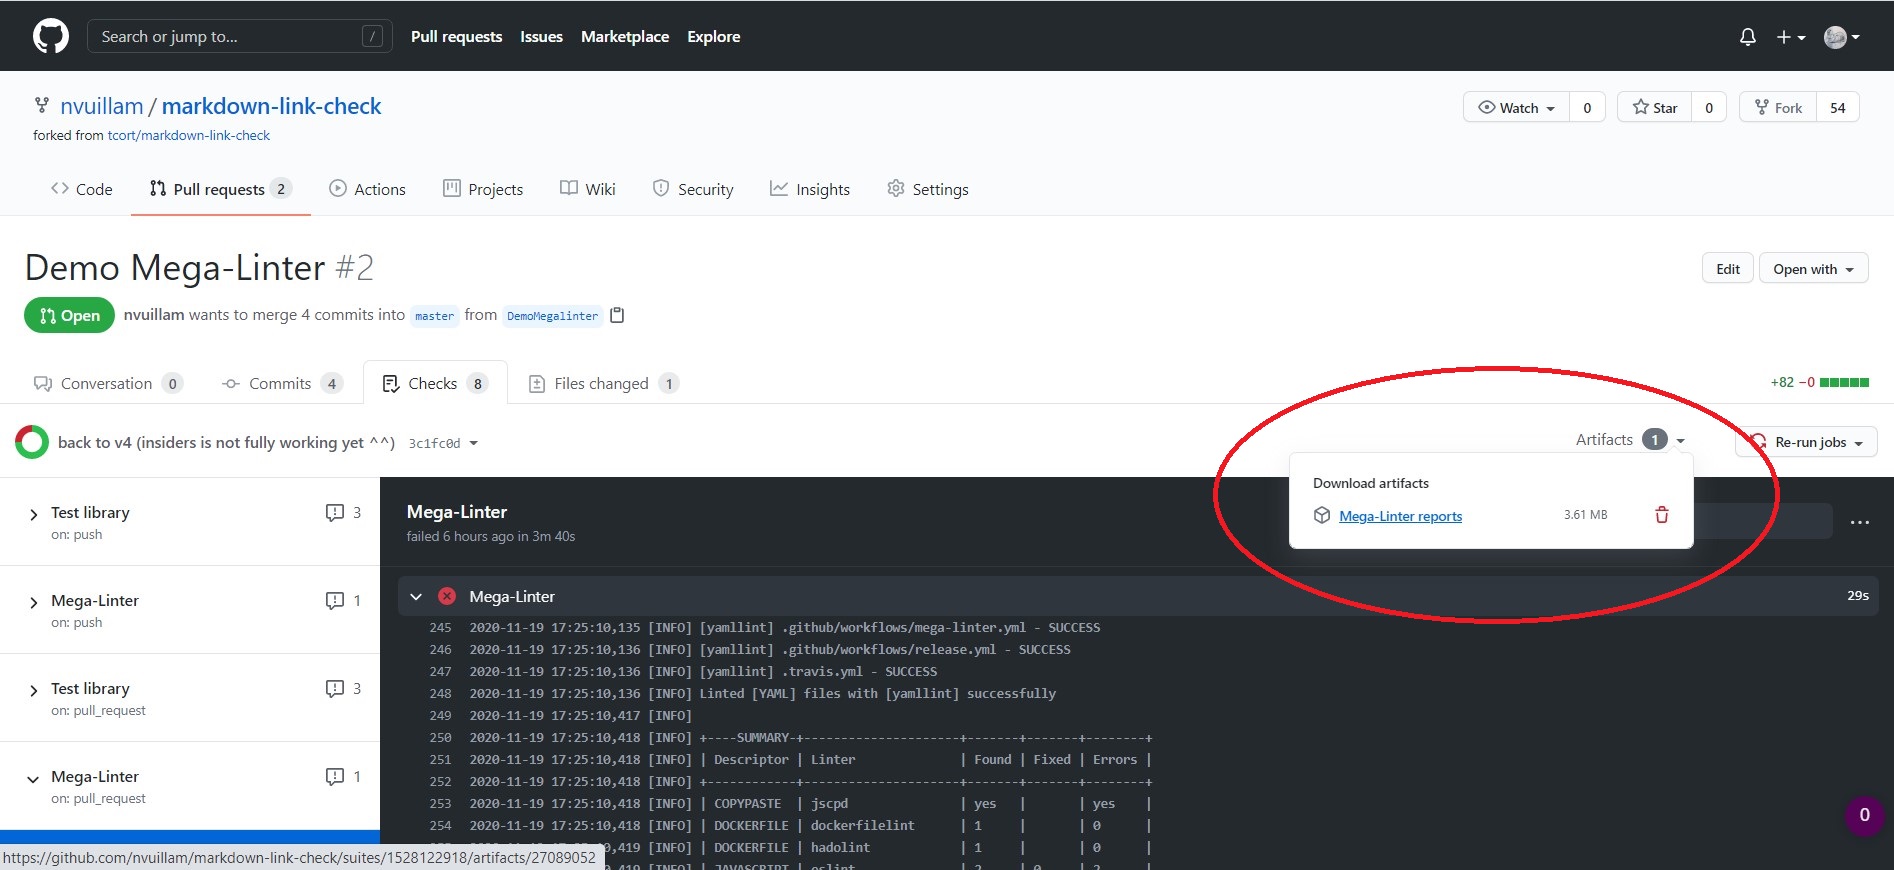Click the GitHub logo home icon

pyautogui.click(x=50, y=37)
